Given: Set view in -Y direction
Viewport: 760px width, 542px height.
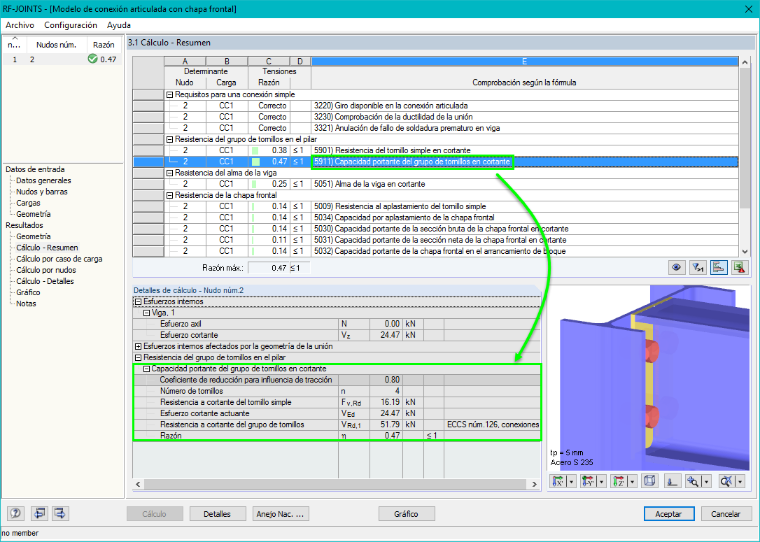Looking at the screenshot, I should coord(588,481).
